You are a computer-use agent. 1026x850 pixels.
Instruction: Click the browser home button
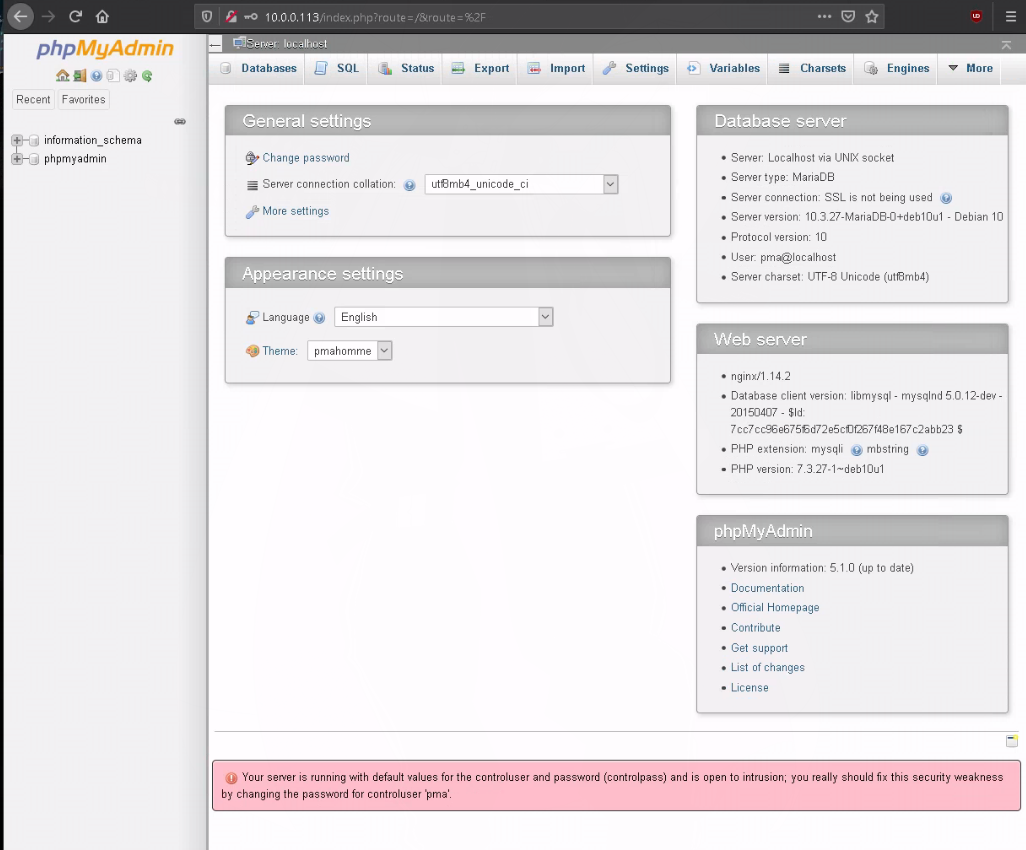[x=102, y=16]
